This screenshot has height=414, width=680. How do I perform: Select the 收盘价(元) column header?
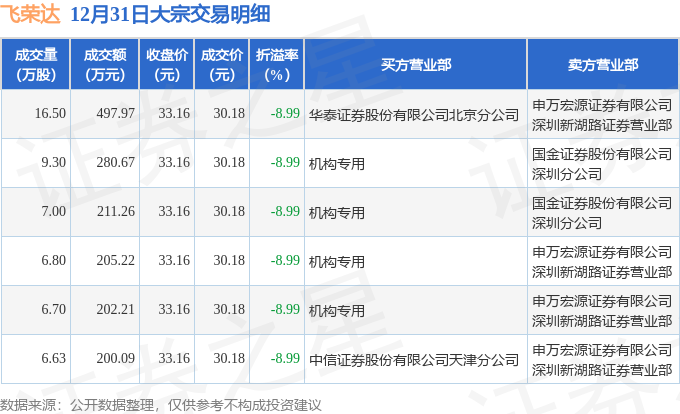[x=167, y=65]
